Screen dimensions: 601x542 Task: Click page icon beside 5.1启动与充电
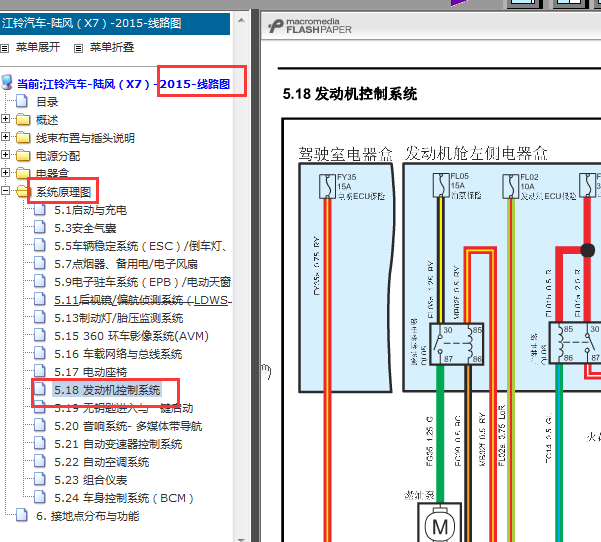click(40, 209)
